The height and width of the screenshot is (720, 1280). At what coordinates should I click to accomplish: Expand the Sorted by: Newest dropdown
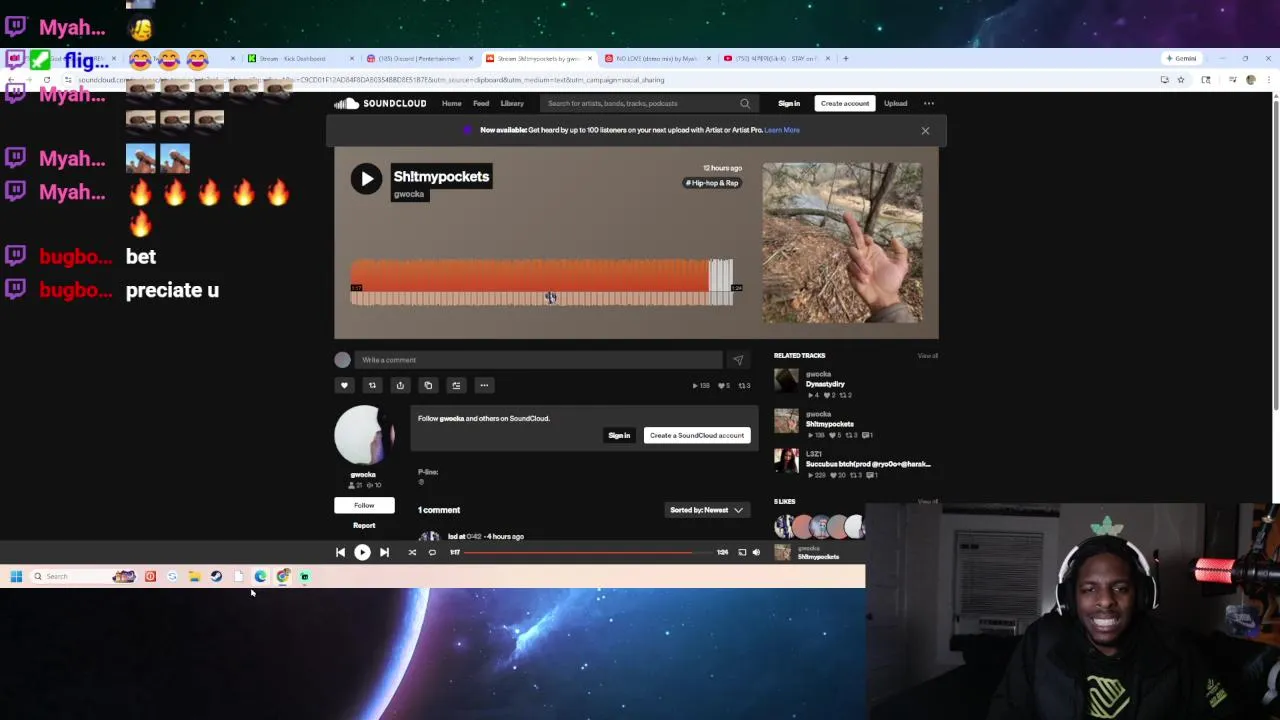706,510
